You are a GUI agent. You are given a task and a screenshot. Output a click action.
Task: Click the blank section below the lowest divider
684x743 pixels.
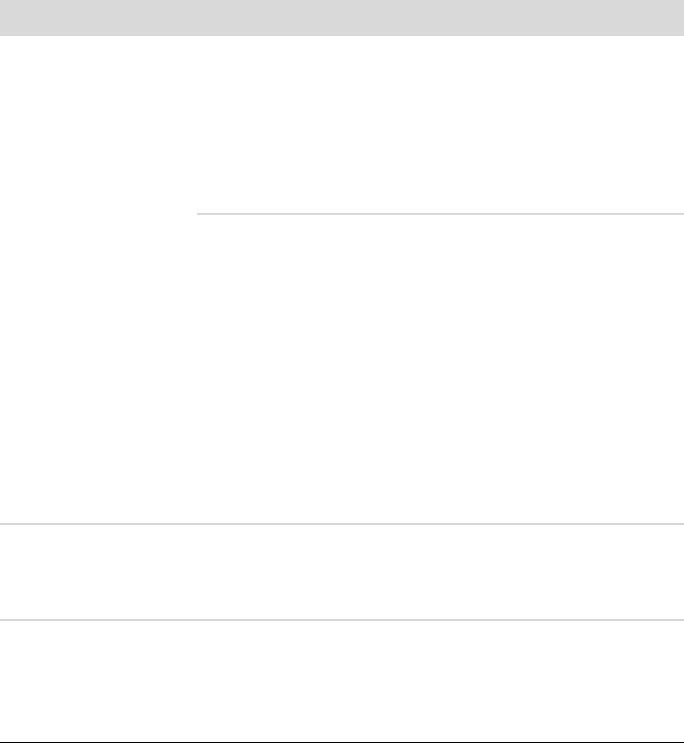[x=342, y=681]
